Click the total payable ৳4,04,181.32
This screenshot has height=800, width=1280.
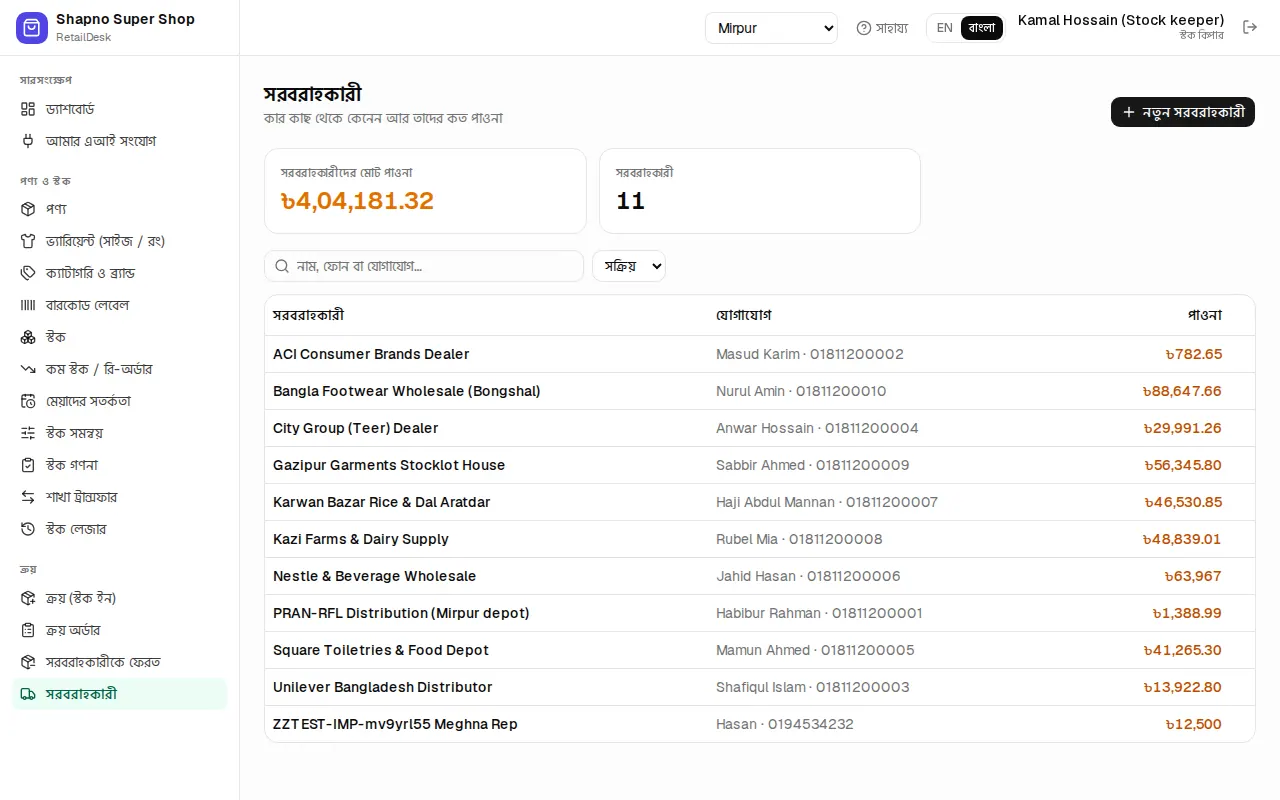coord(357,201)
